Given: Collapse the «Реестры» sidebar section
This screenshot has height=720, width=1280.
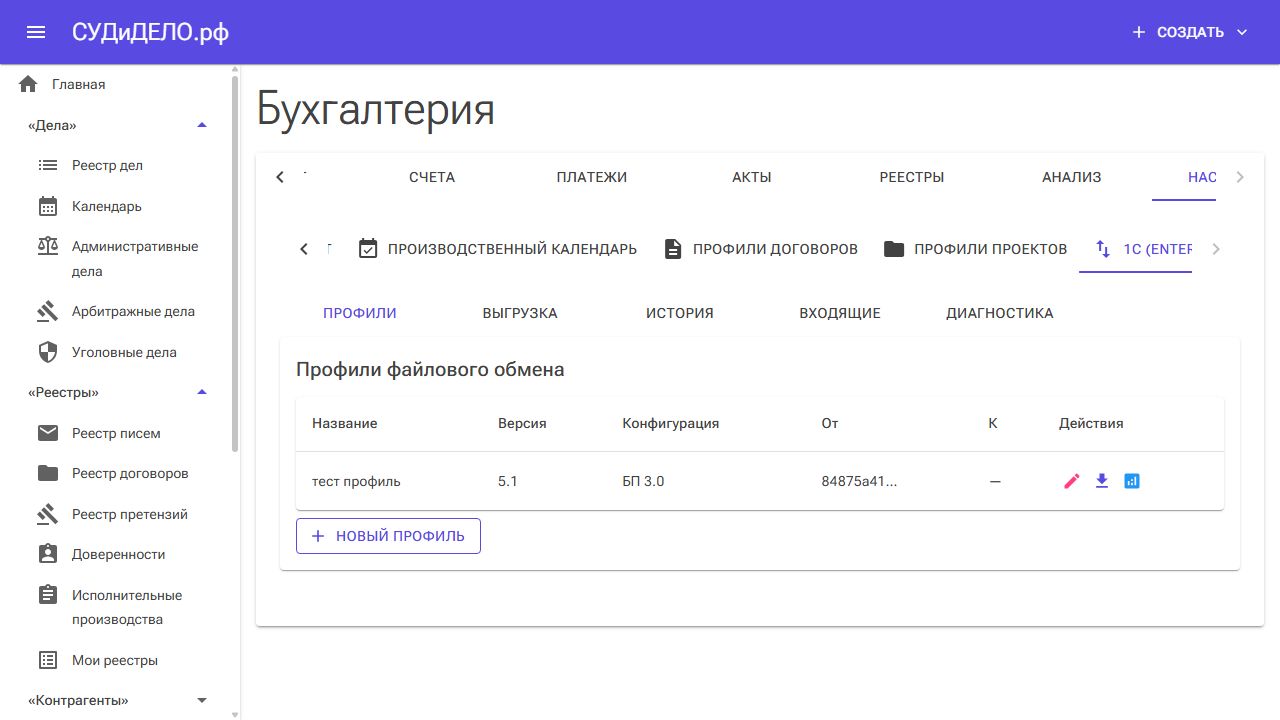Looking at the screenshot, I should click(x=202, y=392).
